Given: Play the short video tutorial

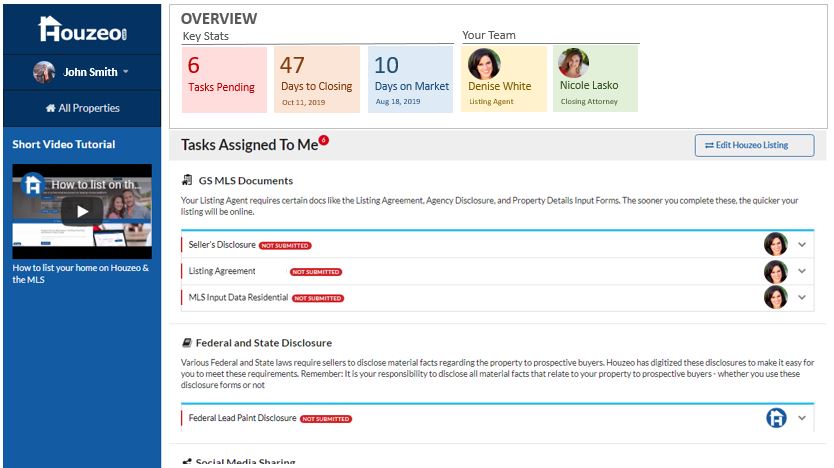Looking at the screenshot, I should pos(82,211).
